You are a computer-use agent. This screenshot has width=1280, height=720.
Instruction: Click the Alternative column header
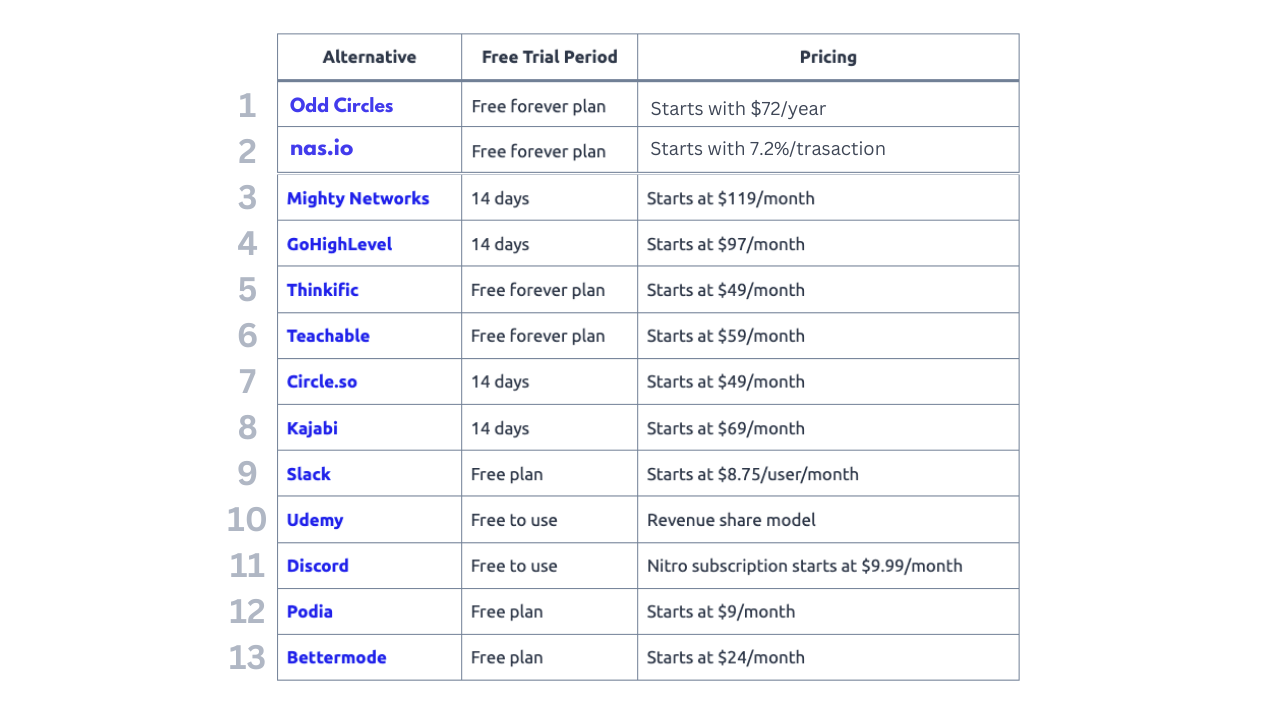(x=369, y=57)
